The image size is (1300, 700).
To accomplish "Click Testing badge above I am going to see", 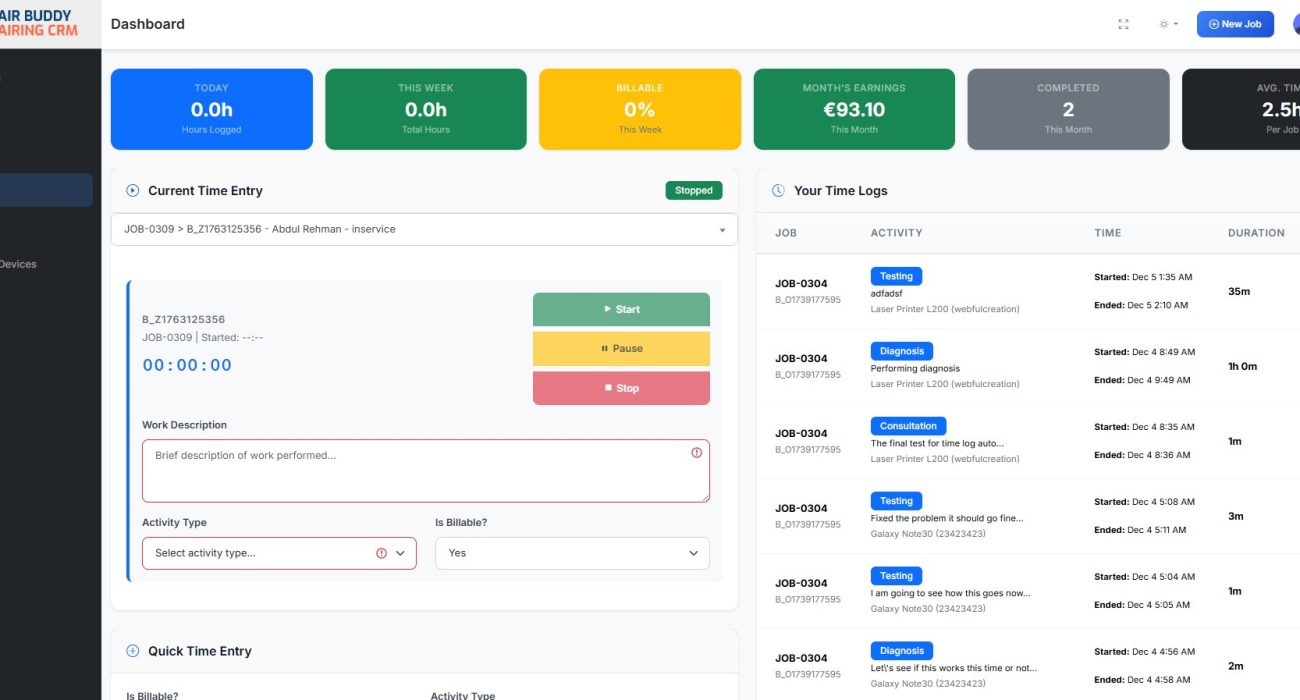I will pyautogui.click(x=896, y=576).
